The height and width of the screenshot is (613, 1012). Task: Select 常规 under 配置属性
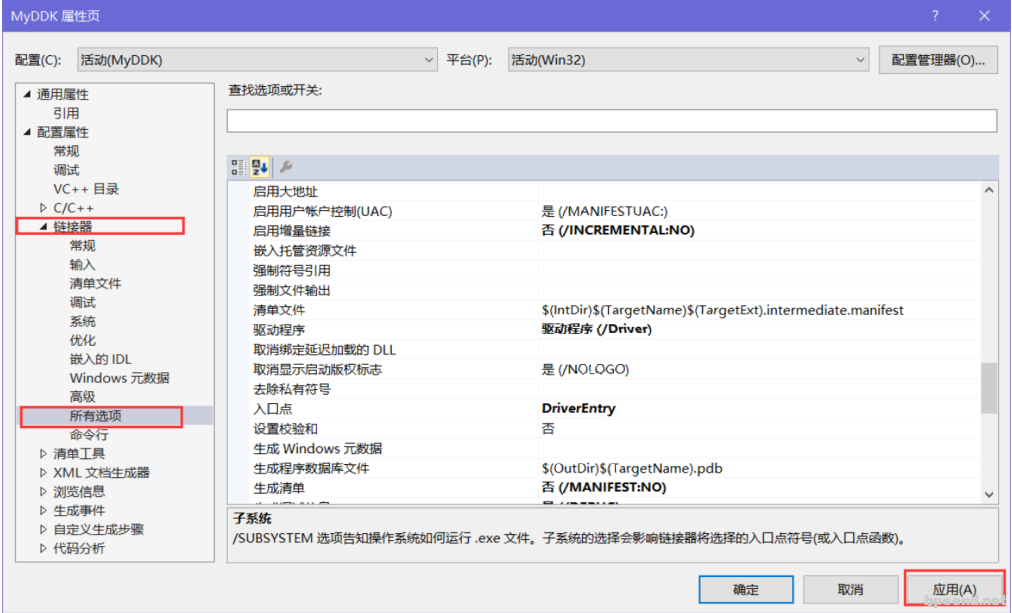point(66,151)
